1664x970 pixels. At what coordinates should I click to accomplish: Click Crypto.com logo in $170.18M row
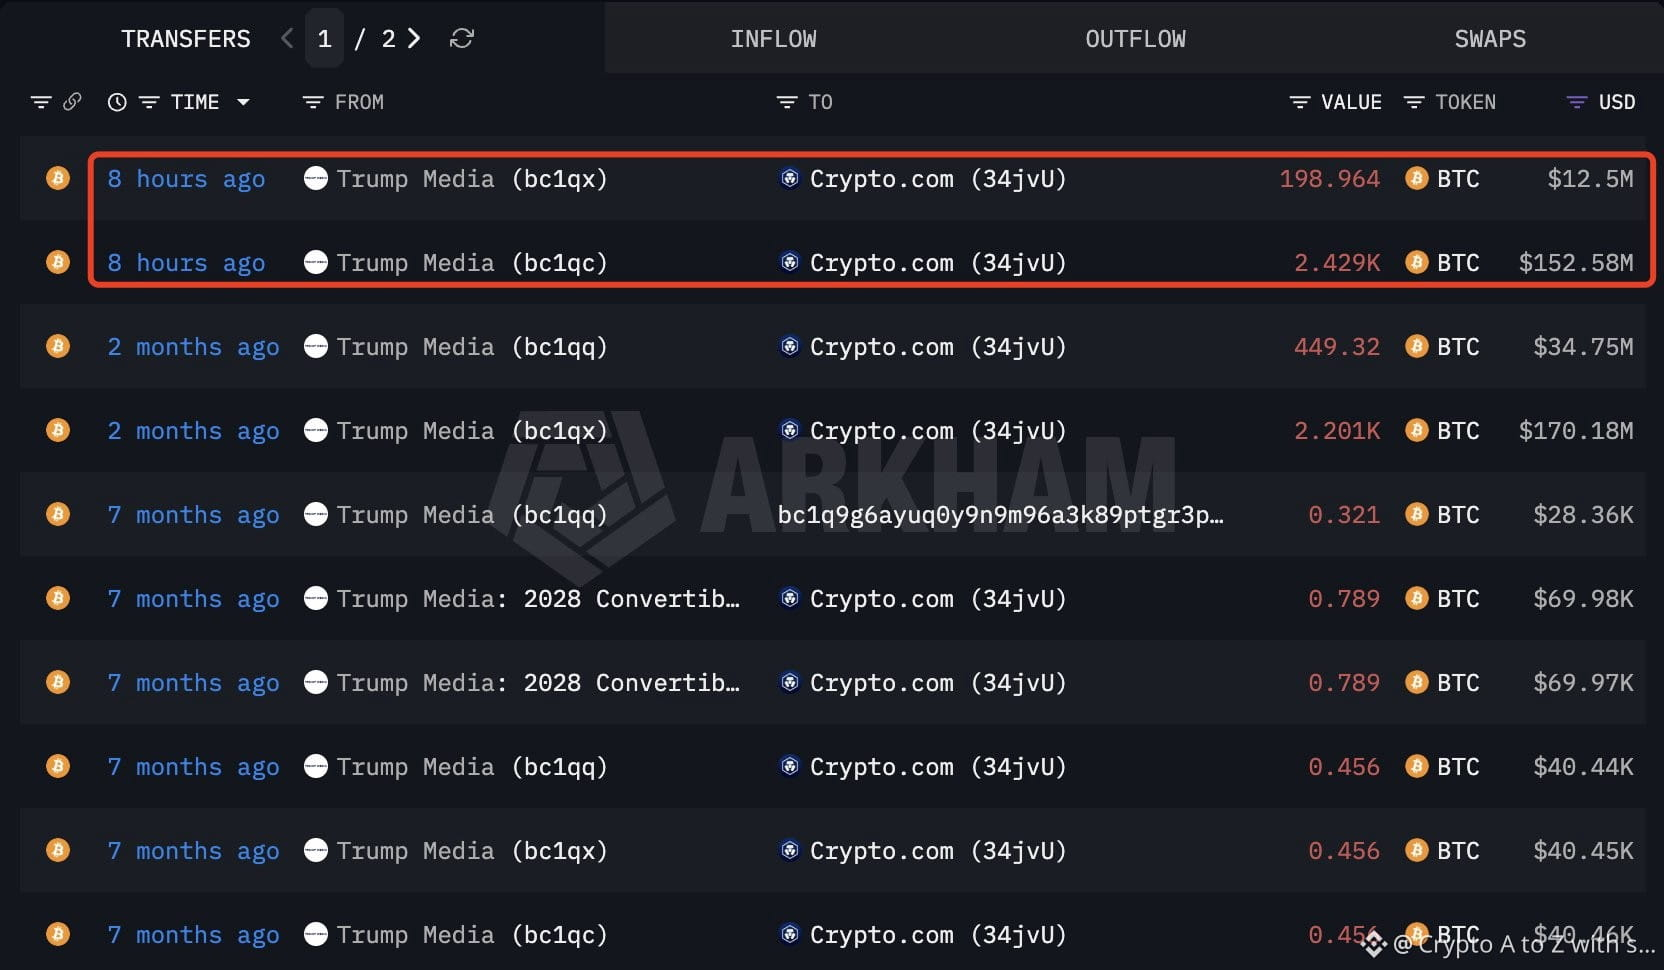[x=790, y=430]
